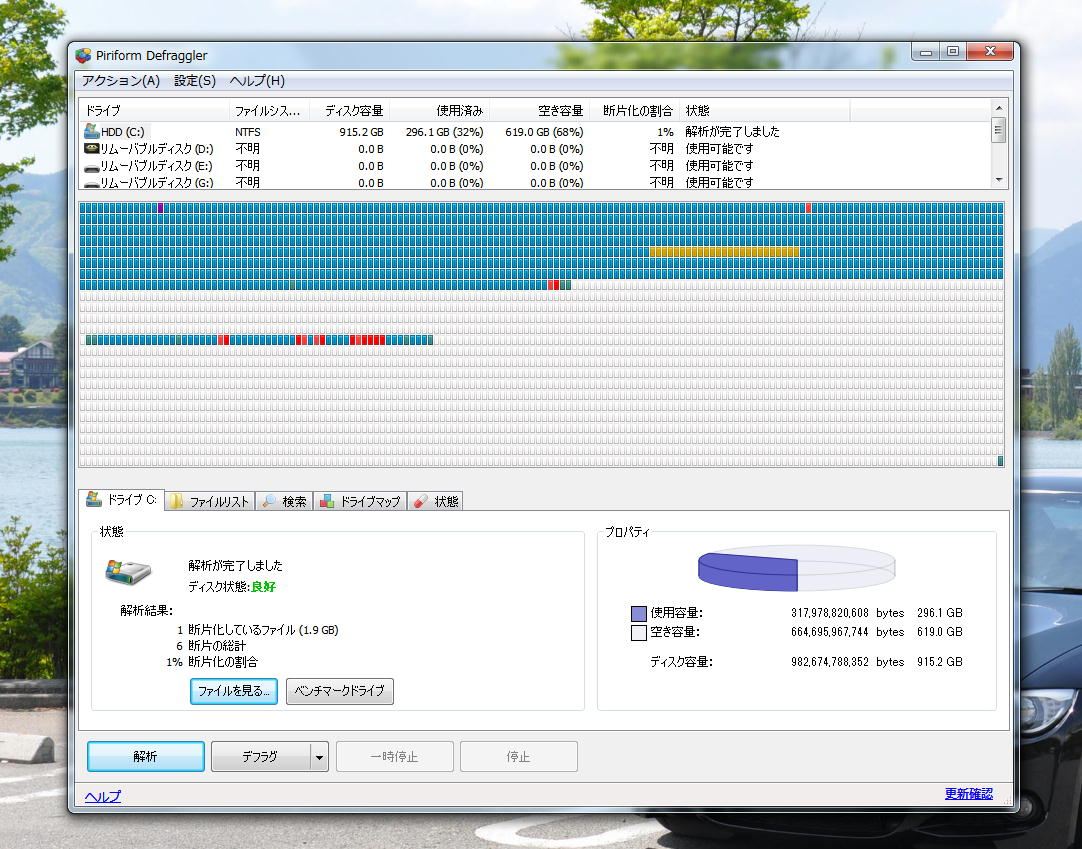Sort by the 使用済み column header
The width and height of the screenshot is (1082, 849).
439,110
